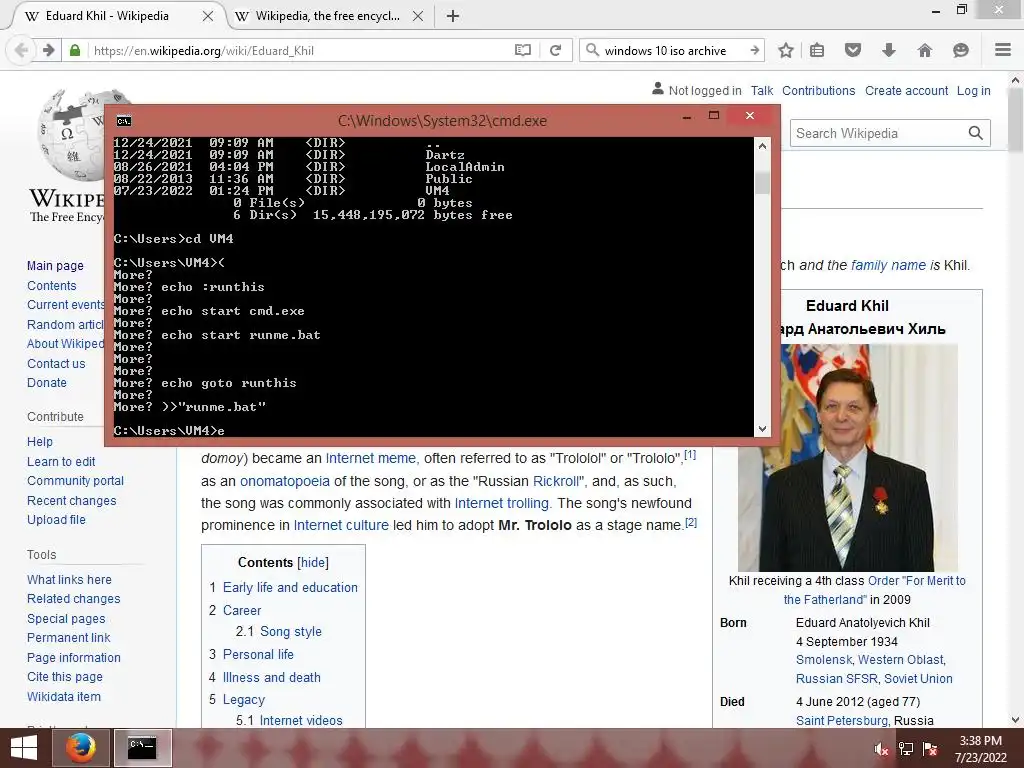Viewport: 1024px width, 768px height.
Task: Open the Donate sidebar link
Action: pyautogui.click(x=46, y=383)
